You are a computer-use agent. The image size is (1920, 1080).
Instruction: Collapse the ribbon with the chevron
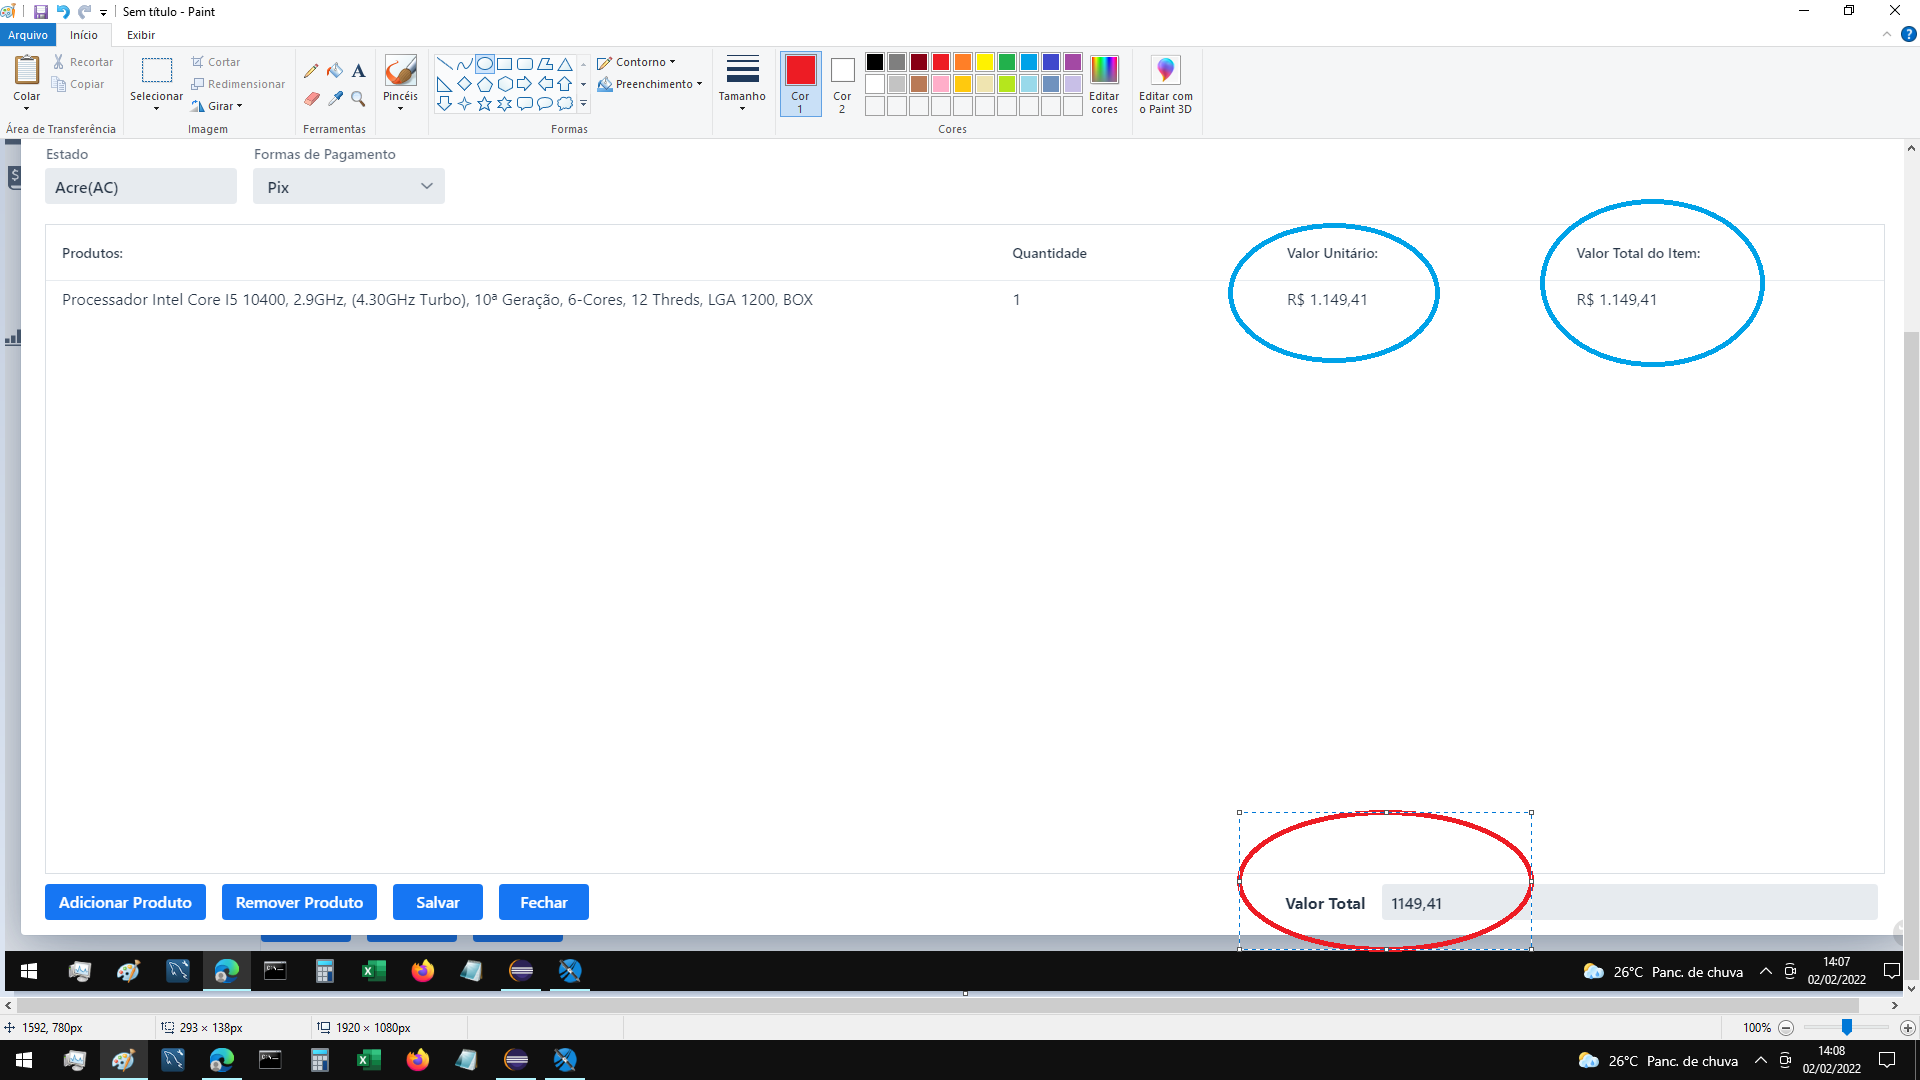pyautogui.click(x=1887, y=34)
